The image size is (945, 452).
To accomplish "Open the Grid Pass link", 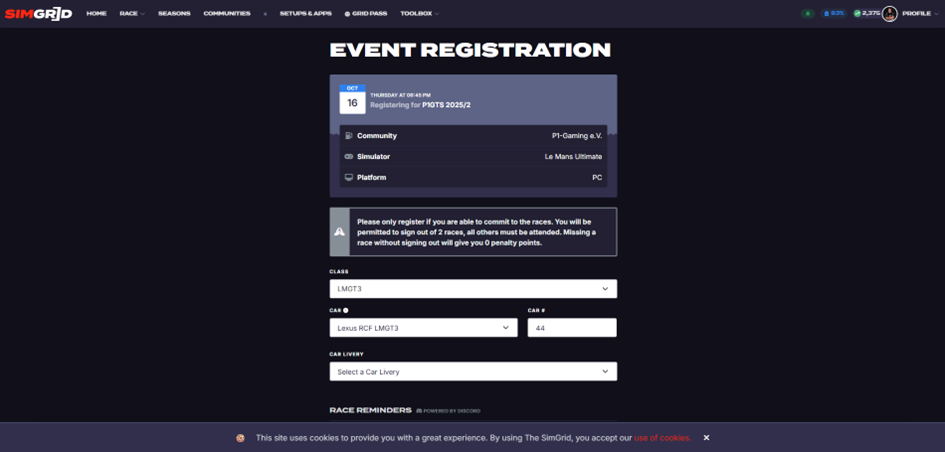I will [366, 14].
